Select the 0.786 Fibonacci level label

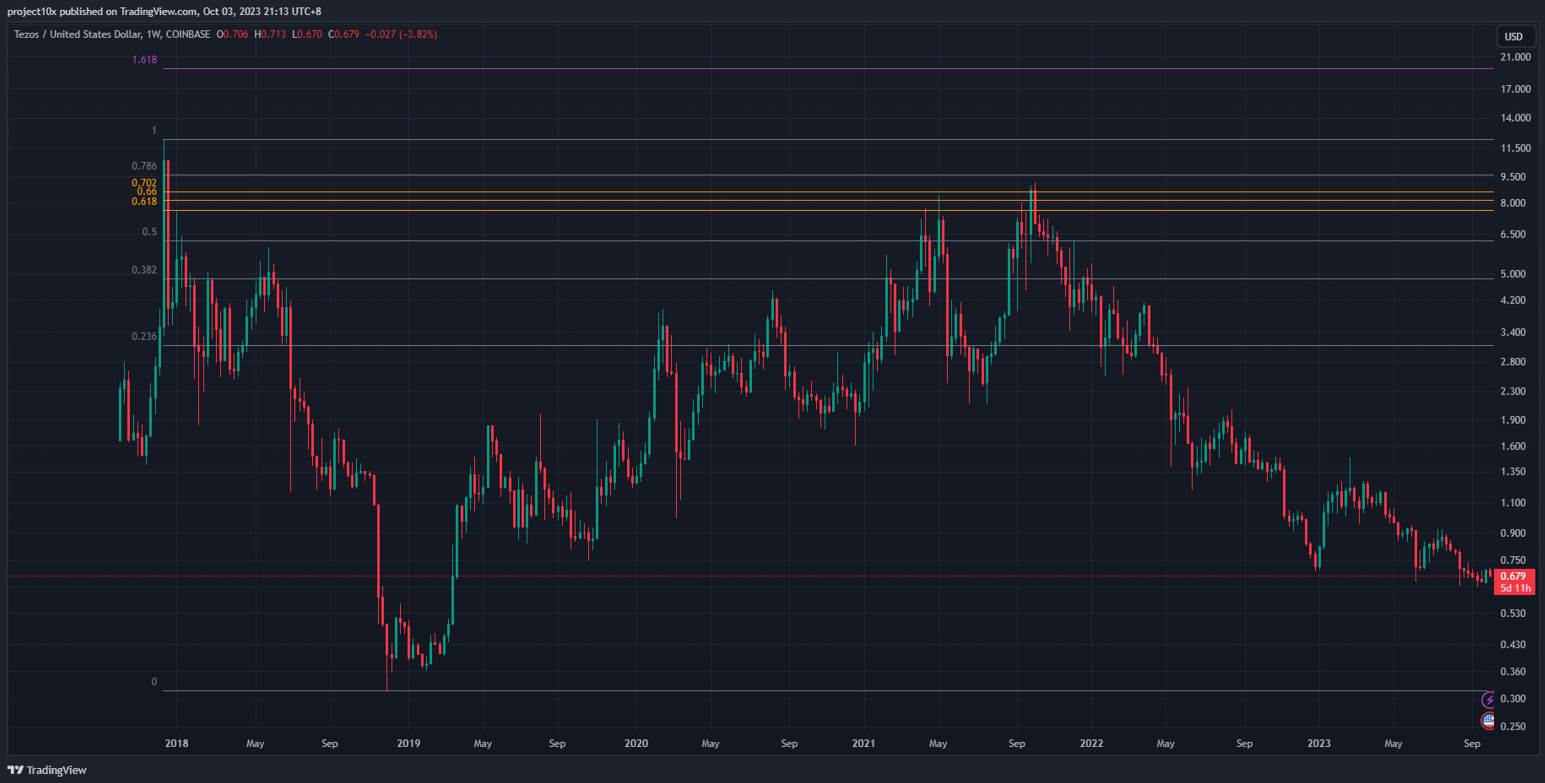144,166
